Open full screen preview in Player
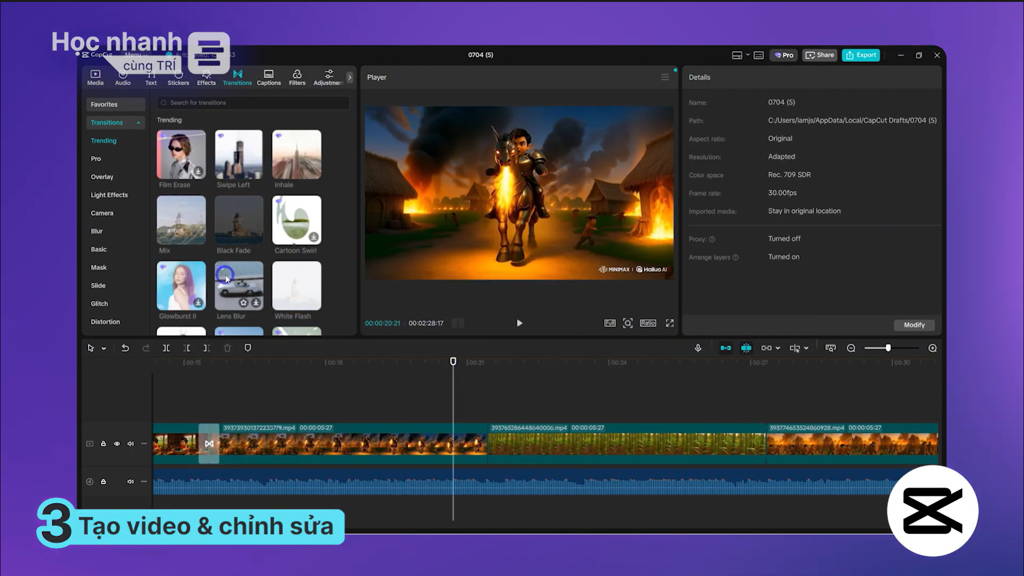 (669, 323)
